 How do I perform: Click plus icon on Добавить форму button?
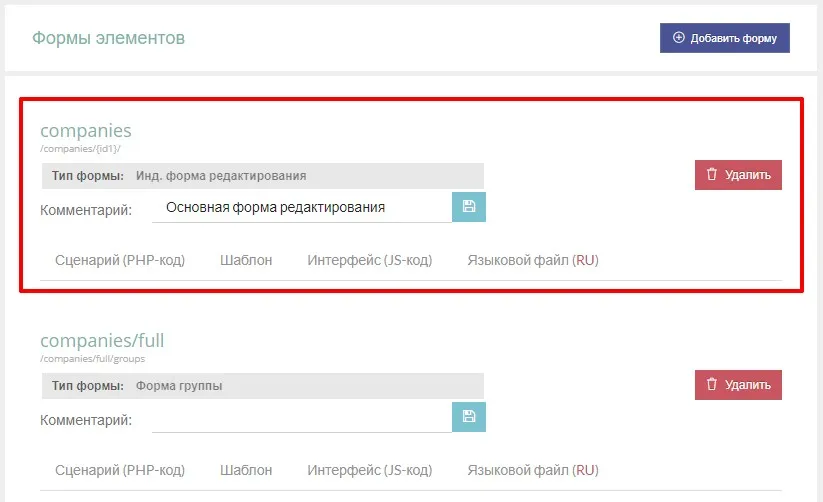[x=679, y=38]
